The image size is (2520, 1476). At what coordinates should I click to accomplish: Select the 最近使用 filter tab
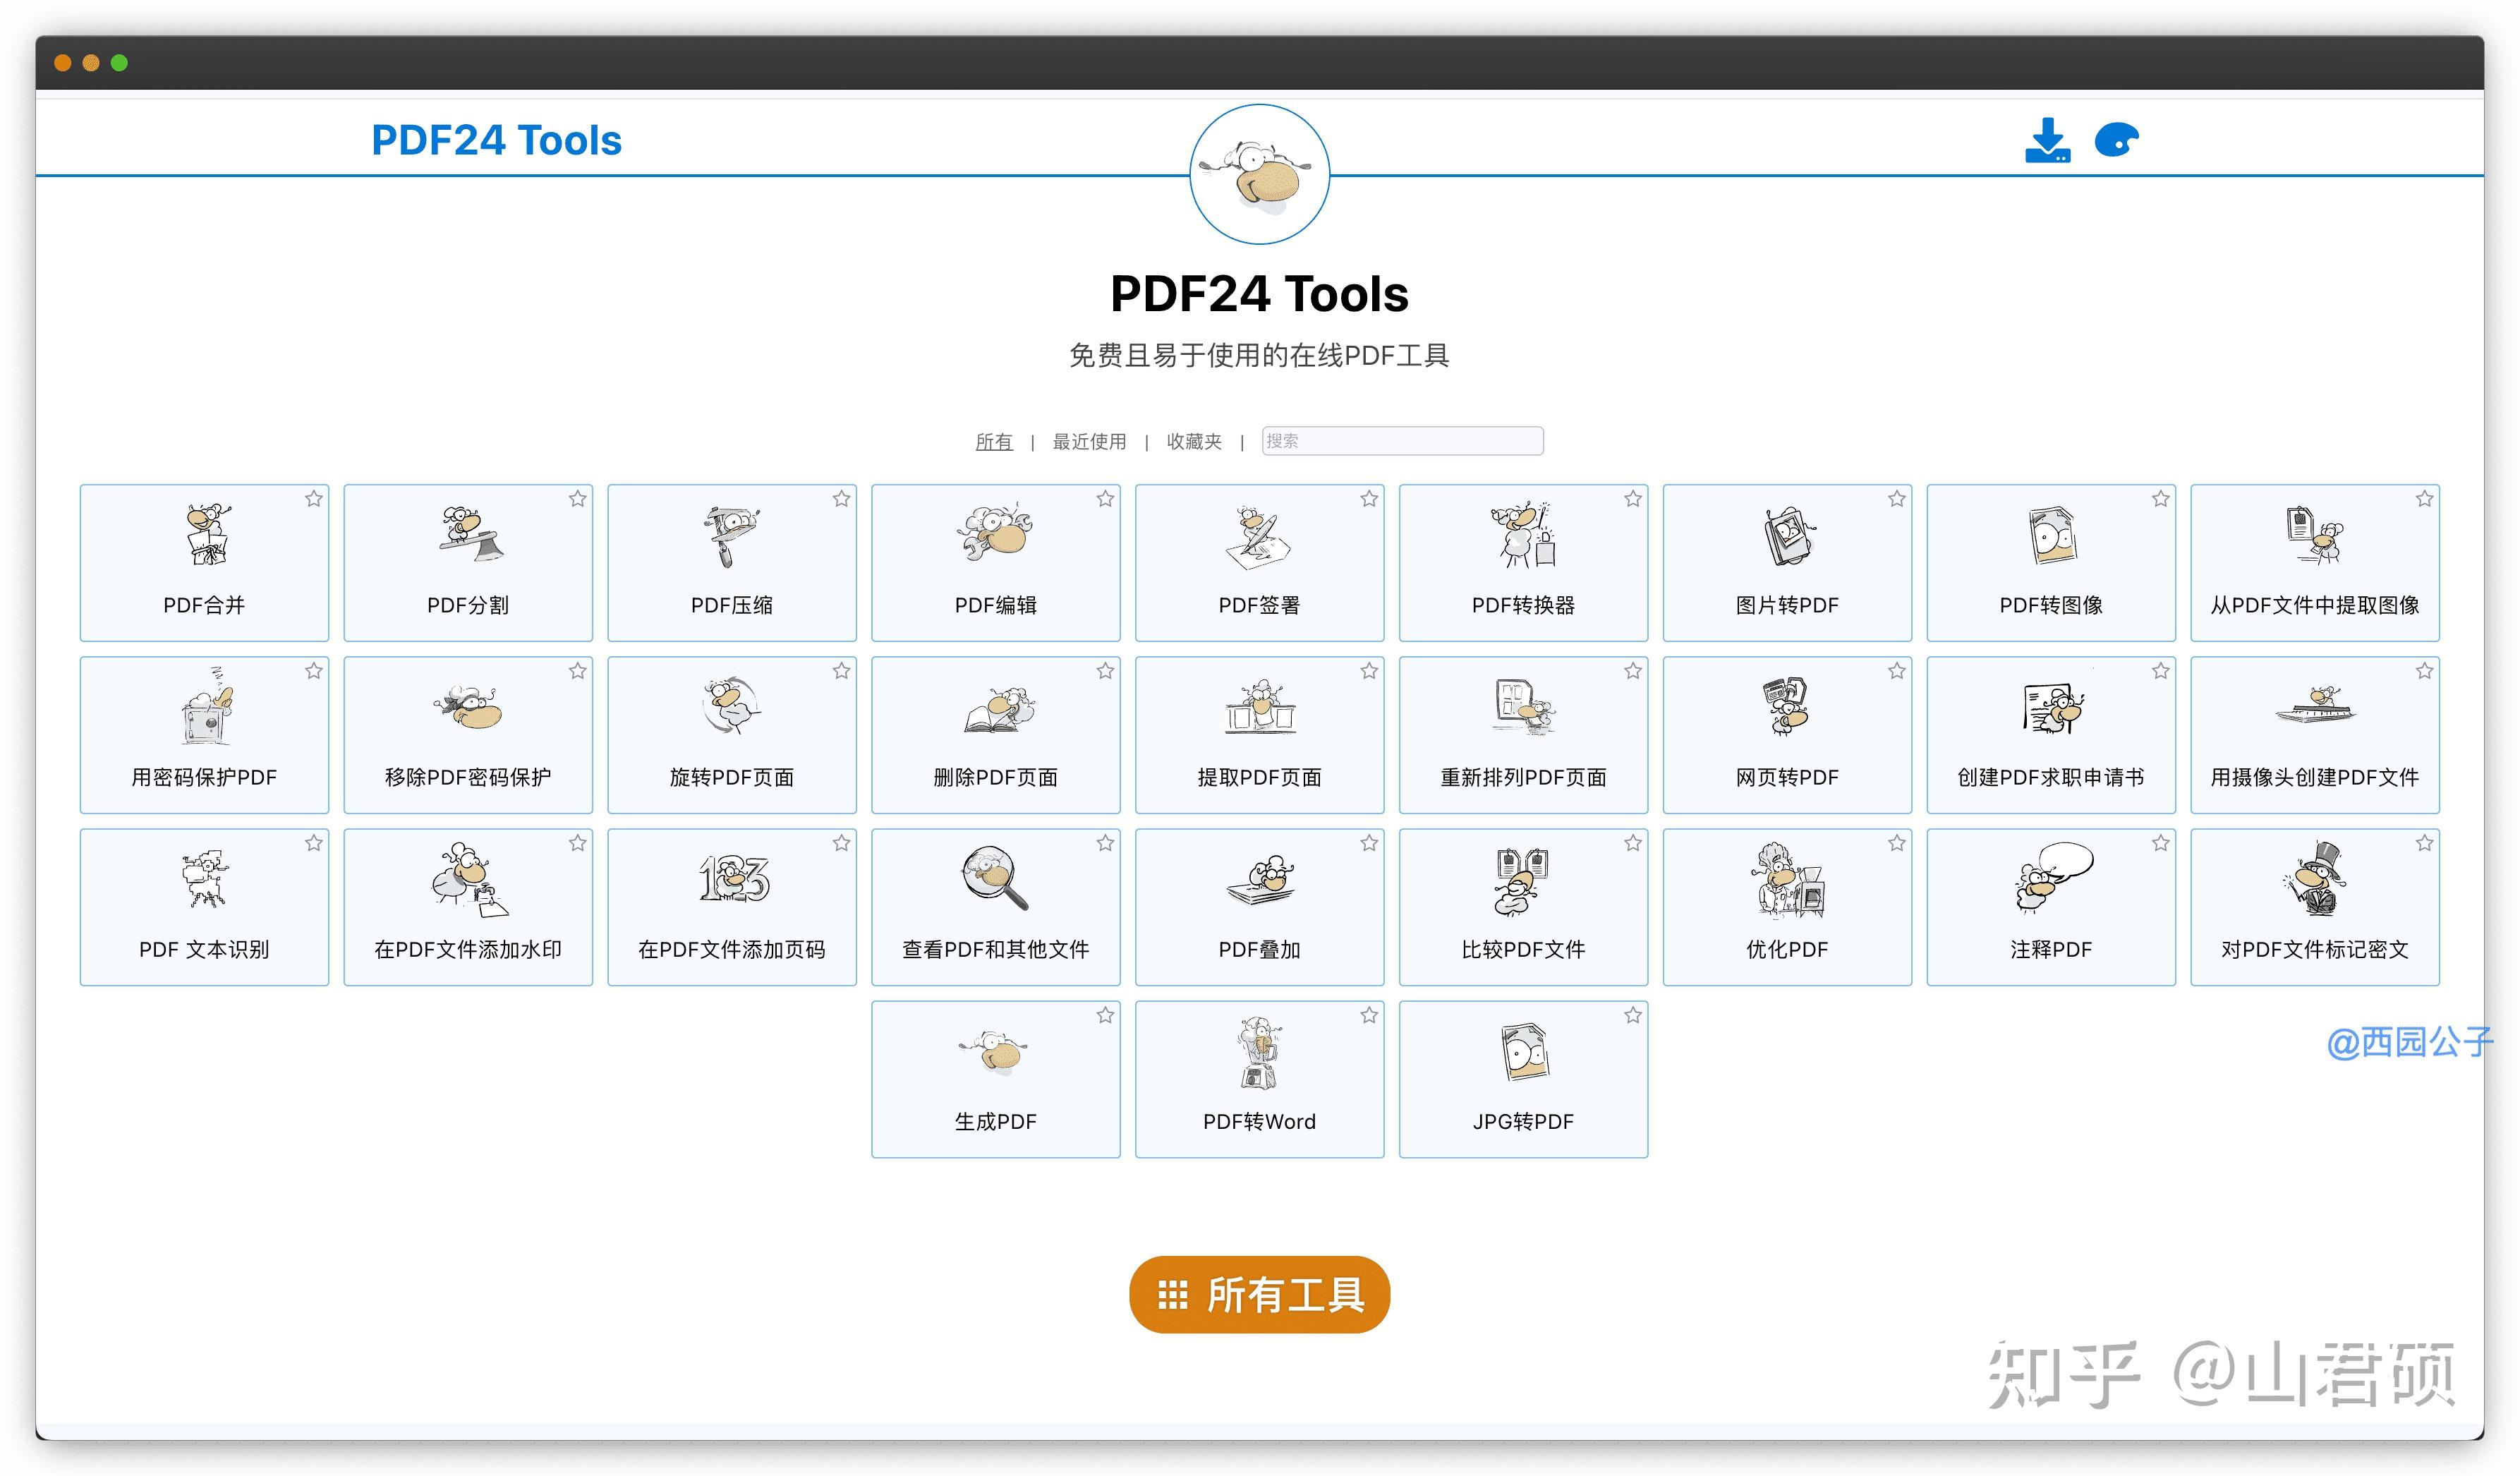(x=1089, y=441)
